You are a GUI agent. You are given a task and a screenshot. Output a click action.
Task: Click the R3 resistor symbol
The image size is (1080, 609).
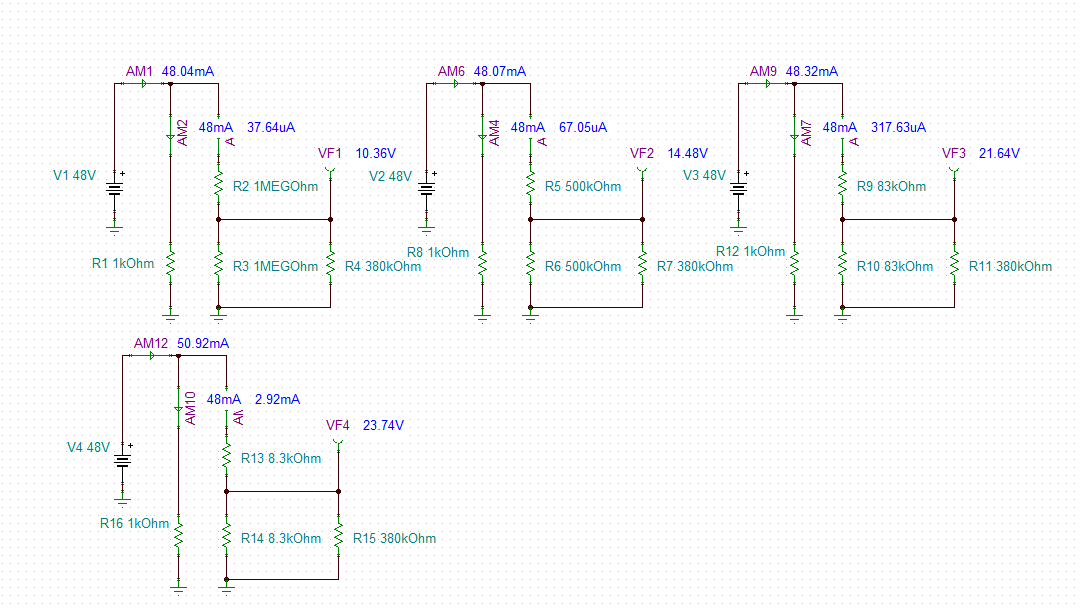pyautogui.click(x=218, y=263)
